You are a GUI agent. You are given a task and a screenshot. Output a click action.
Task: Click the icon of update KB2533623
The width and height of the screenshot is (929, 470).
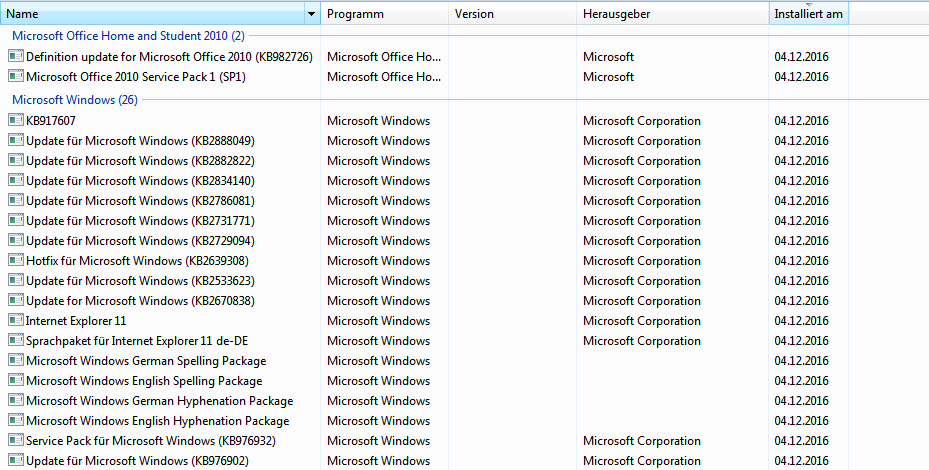click(x=16, y=280)
